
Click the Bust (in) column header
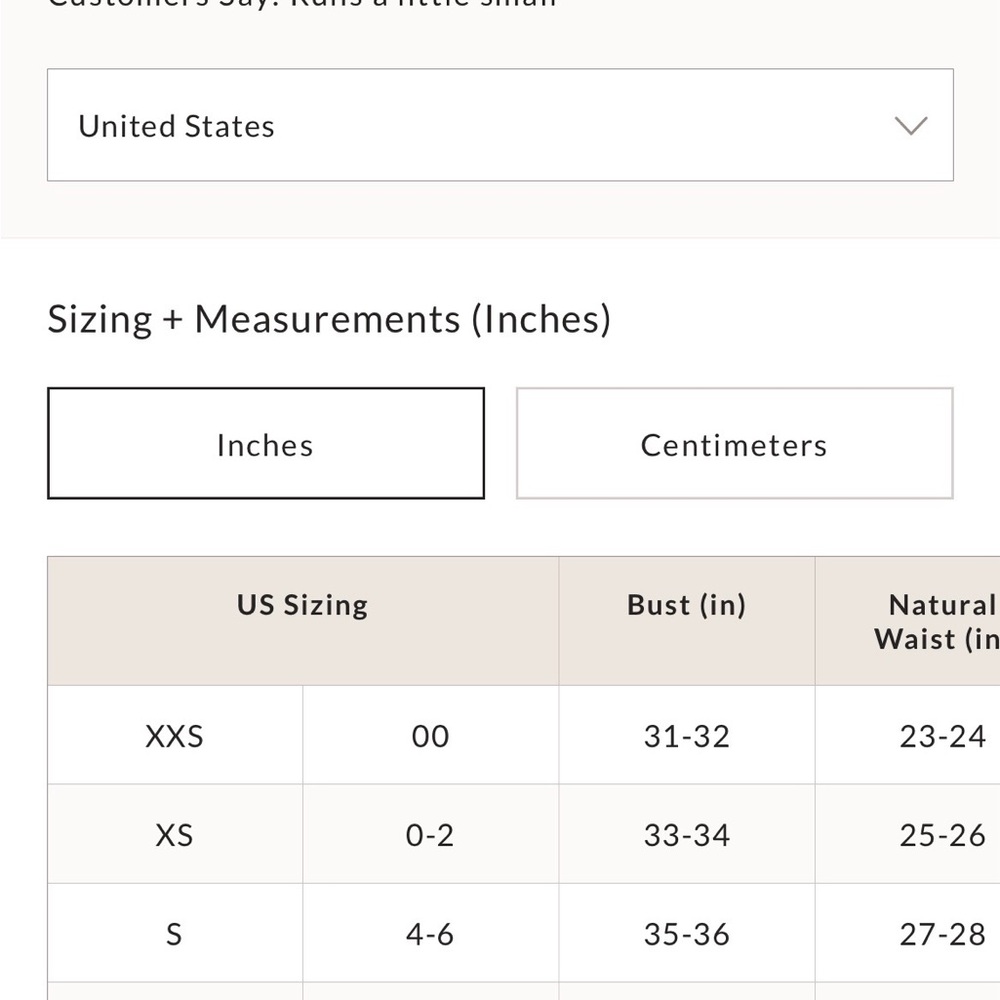tap(687, 621)
